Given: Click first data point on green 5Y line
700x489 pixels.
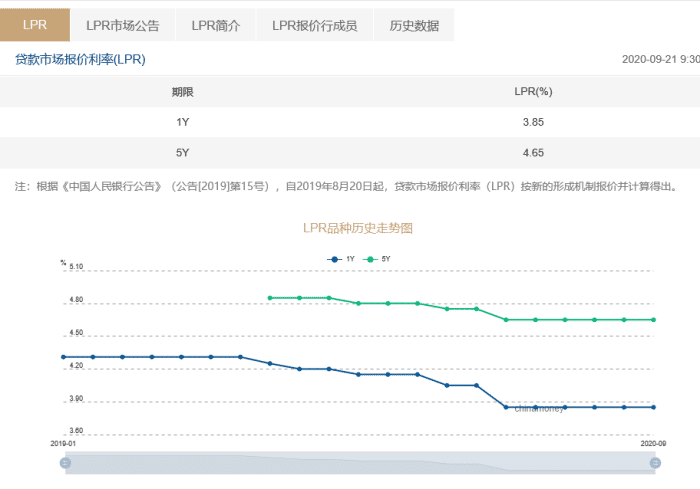Looking at the screenshot, I should [270, 298].
